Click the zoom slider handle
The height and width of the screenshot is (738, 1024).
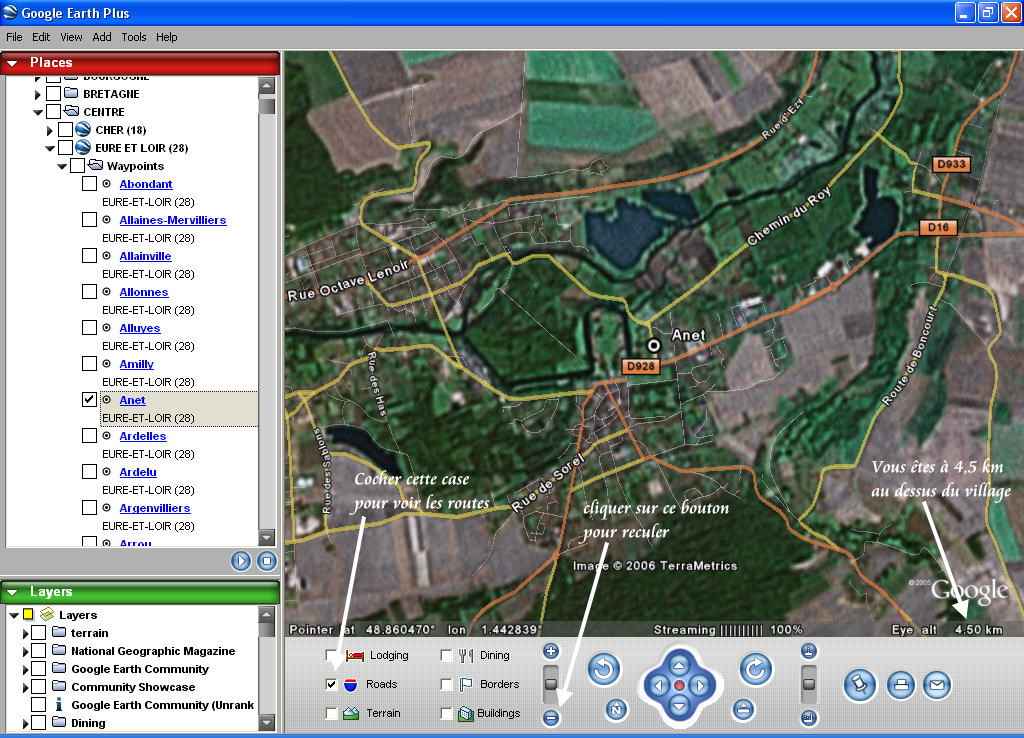pyautogui.click(x=551, y=683)
